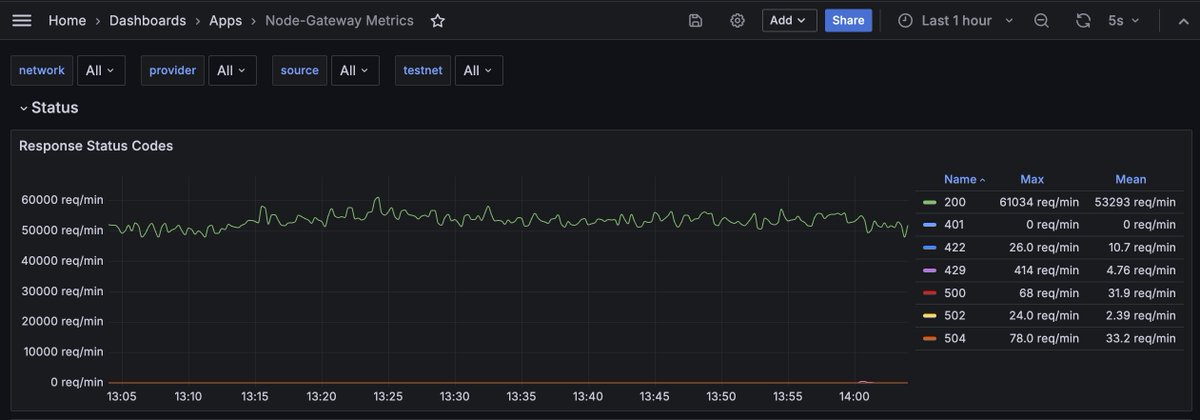Open Dashboards breadcrumb link

click(147, 20)
